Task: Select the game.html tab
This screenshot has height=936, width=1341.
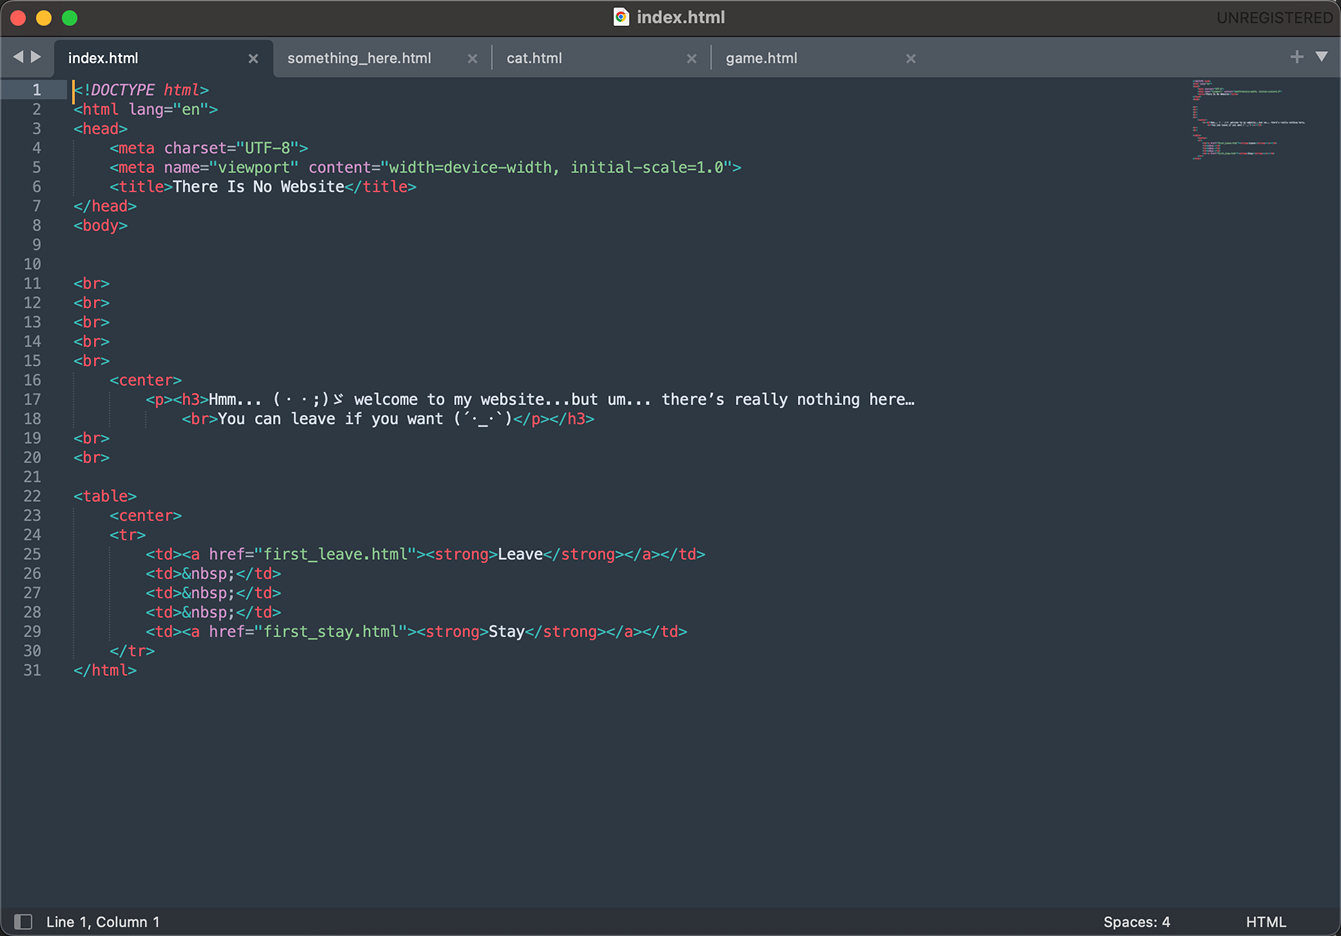Action: 761,58
